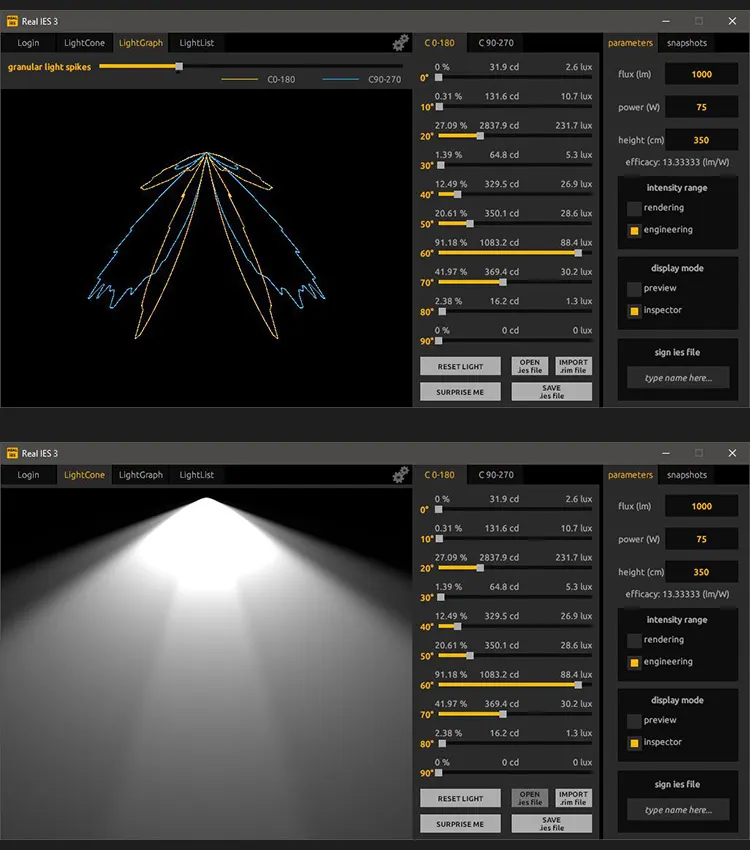The width and height of the screenshot is (750, 850).
Task: Click SAVE .ies file in the upper window
Action: coord(551,392)
